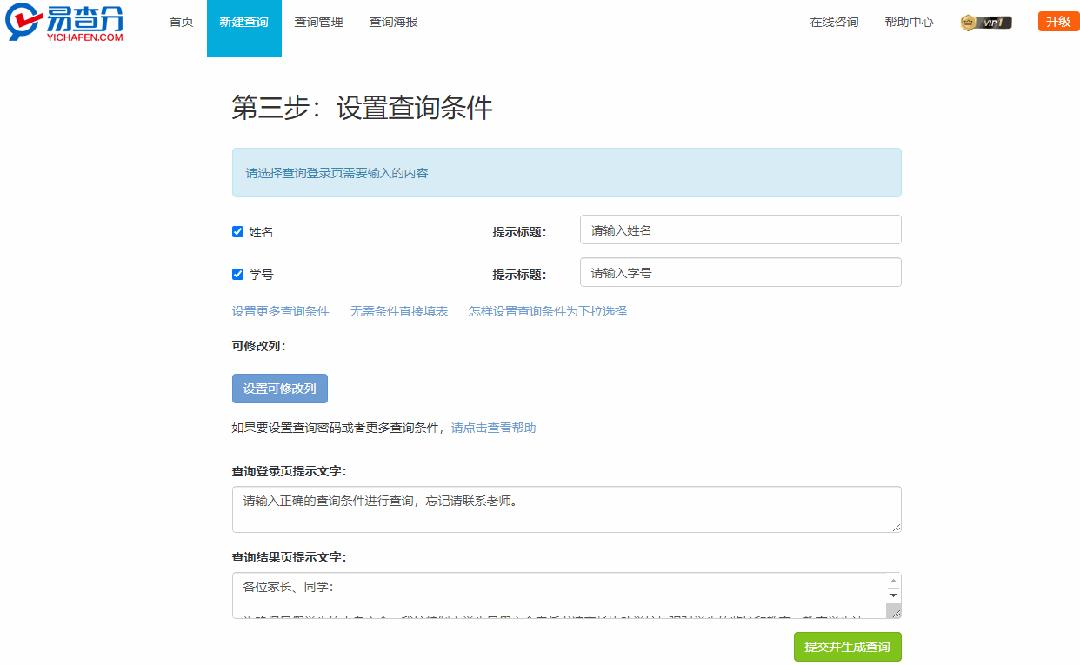Switch to 查询管理
Viewport: 1080px width, 665px height.
pyautogui.click(x=317, y=21)
